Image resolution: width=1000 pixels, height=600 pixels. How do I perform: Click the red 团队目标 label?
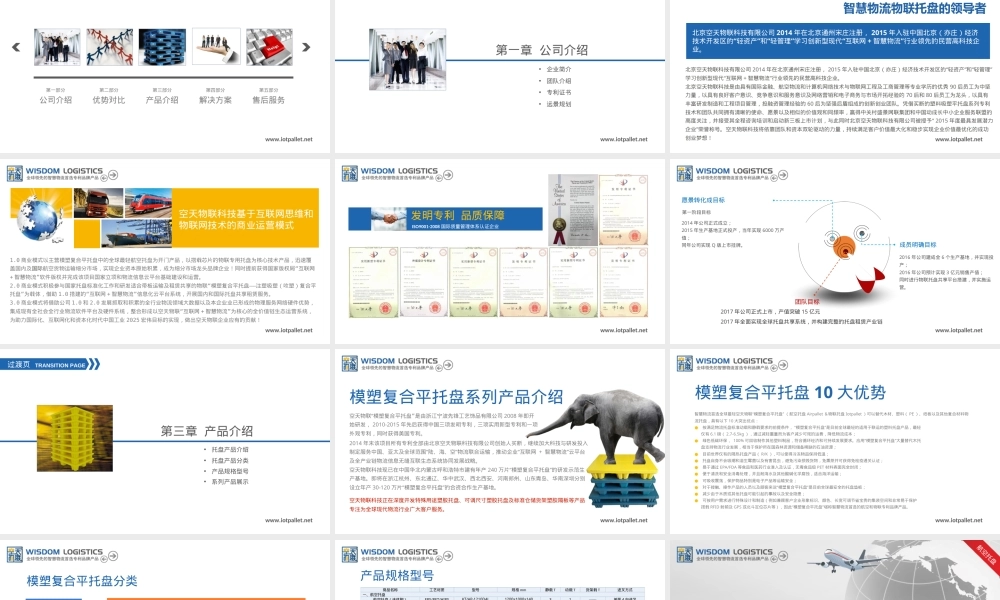(807, 302)
